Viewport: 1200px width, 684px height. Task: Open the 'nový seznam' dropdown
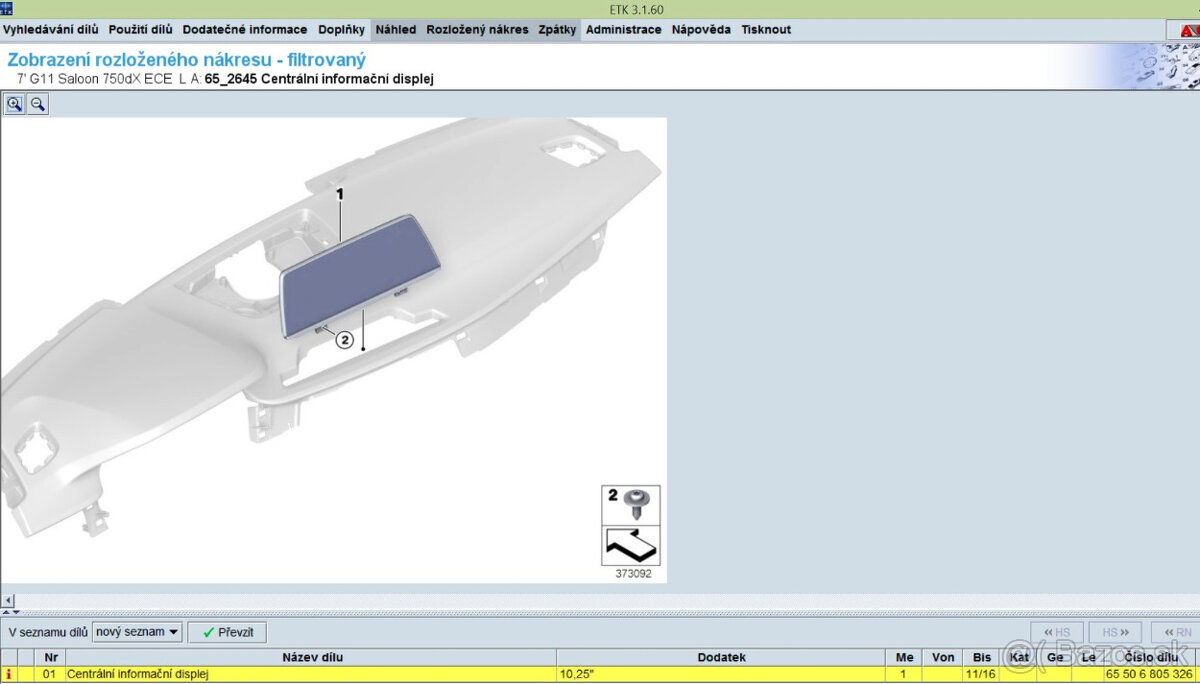point(137,632)
